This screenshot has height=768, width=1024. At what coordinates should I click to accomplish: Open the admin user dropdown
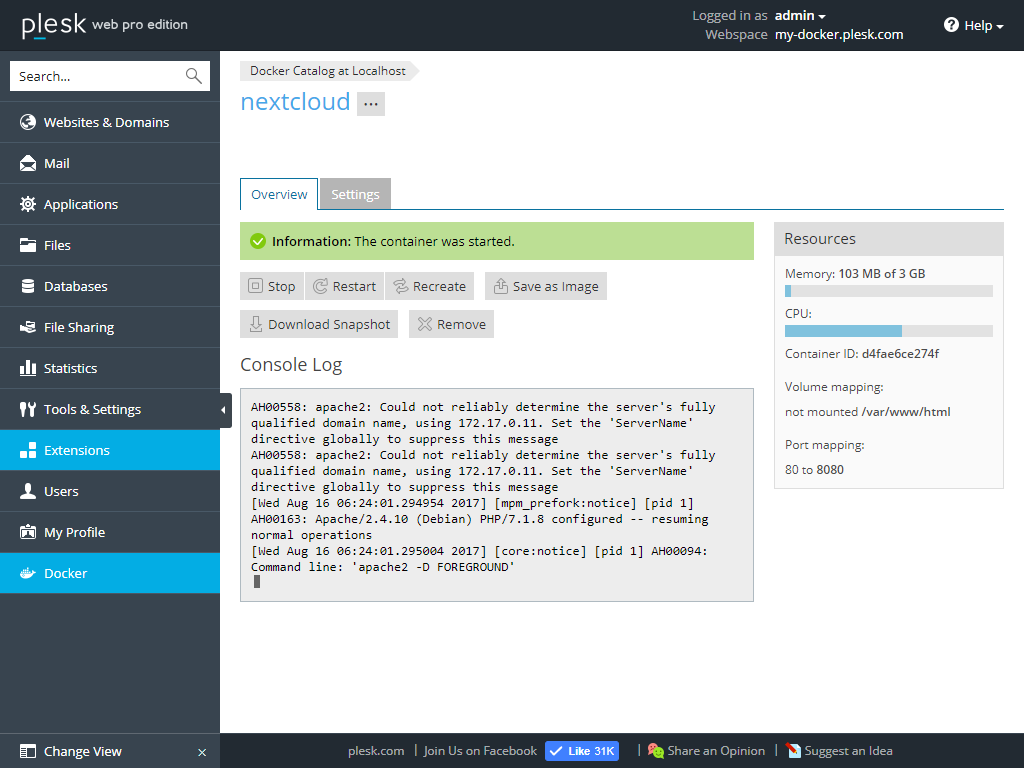(800, 16)
